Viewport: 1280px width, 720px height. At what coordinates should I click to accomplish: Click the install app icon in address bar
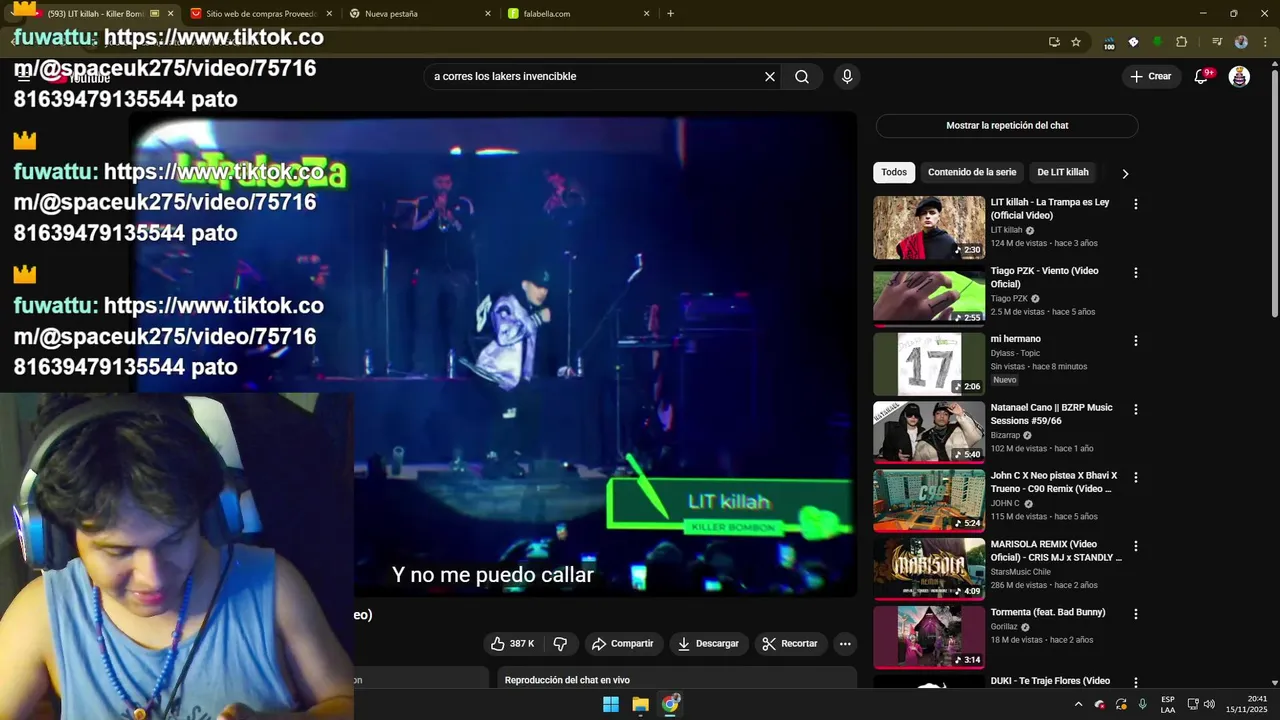click(x=1054, y=42)
